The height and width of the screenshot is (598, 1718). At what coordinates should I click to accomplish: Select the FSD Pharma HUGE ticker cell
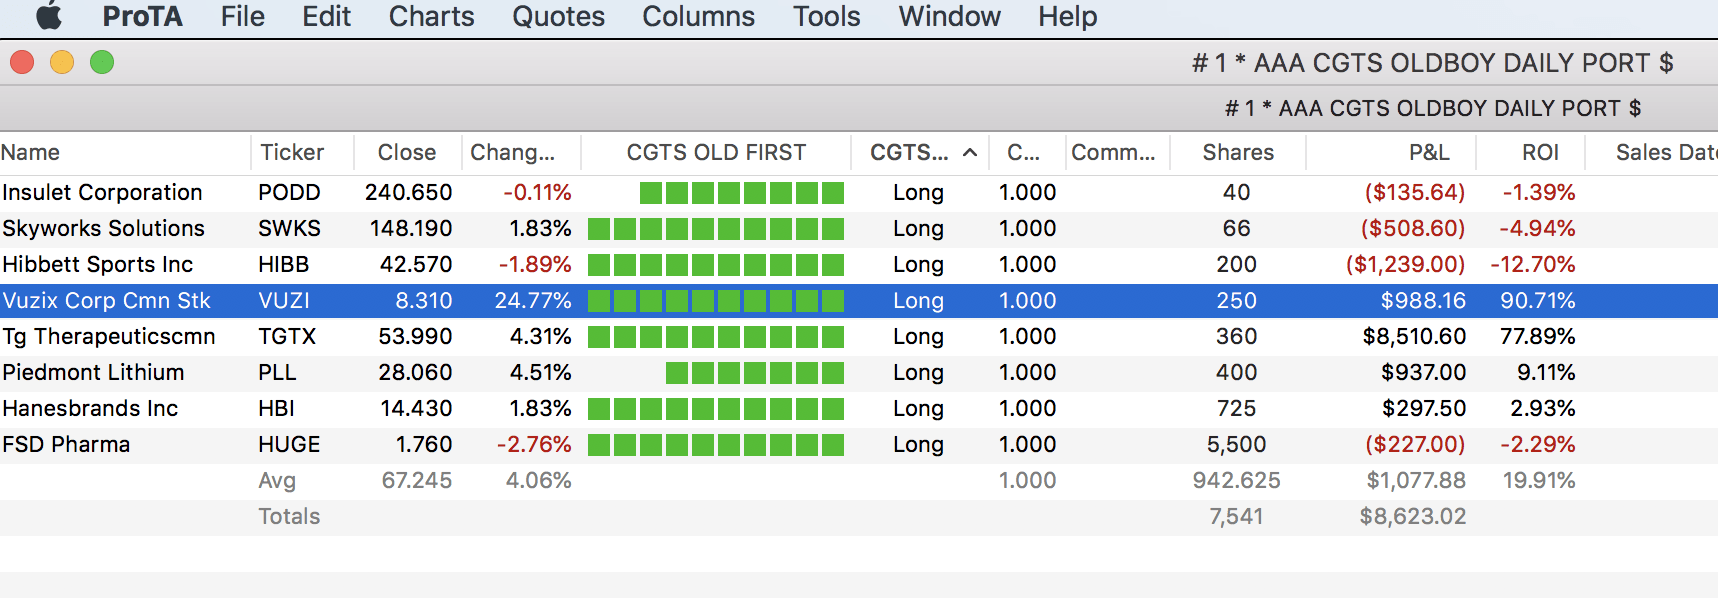(x=289, y=445)
